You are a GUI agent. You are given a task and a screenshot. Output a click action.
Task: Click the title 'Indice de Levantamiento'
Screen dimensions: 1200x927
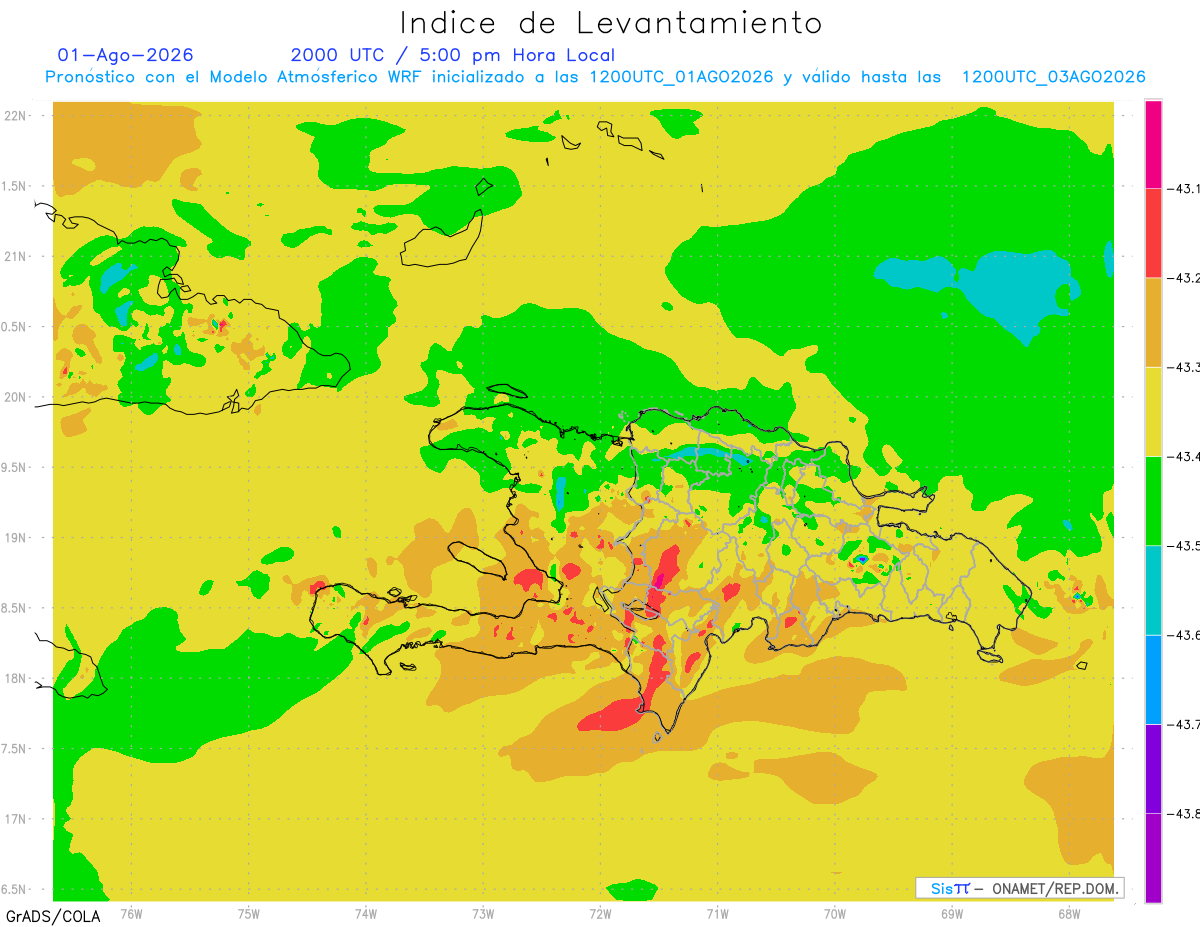coord(611,22)
